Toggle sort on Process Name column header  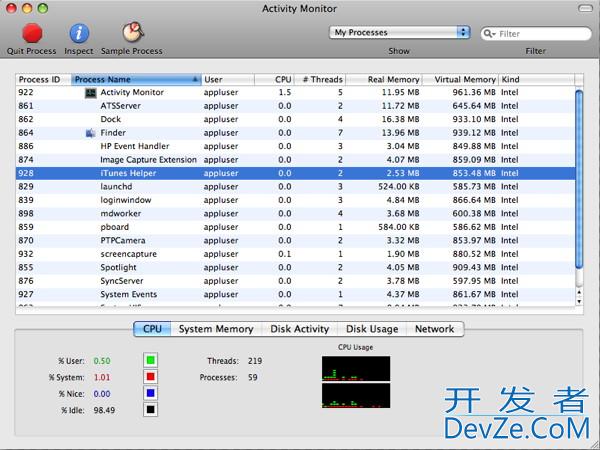(x=136, y=80)
